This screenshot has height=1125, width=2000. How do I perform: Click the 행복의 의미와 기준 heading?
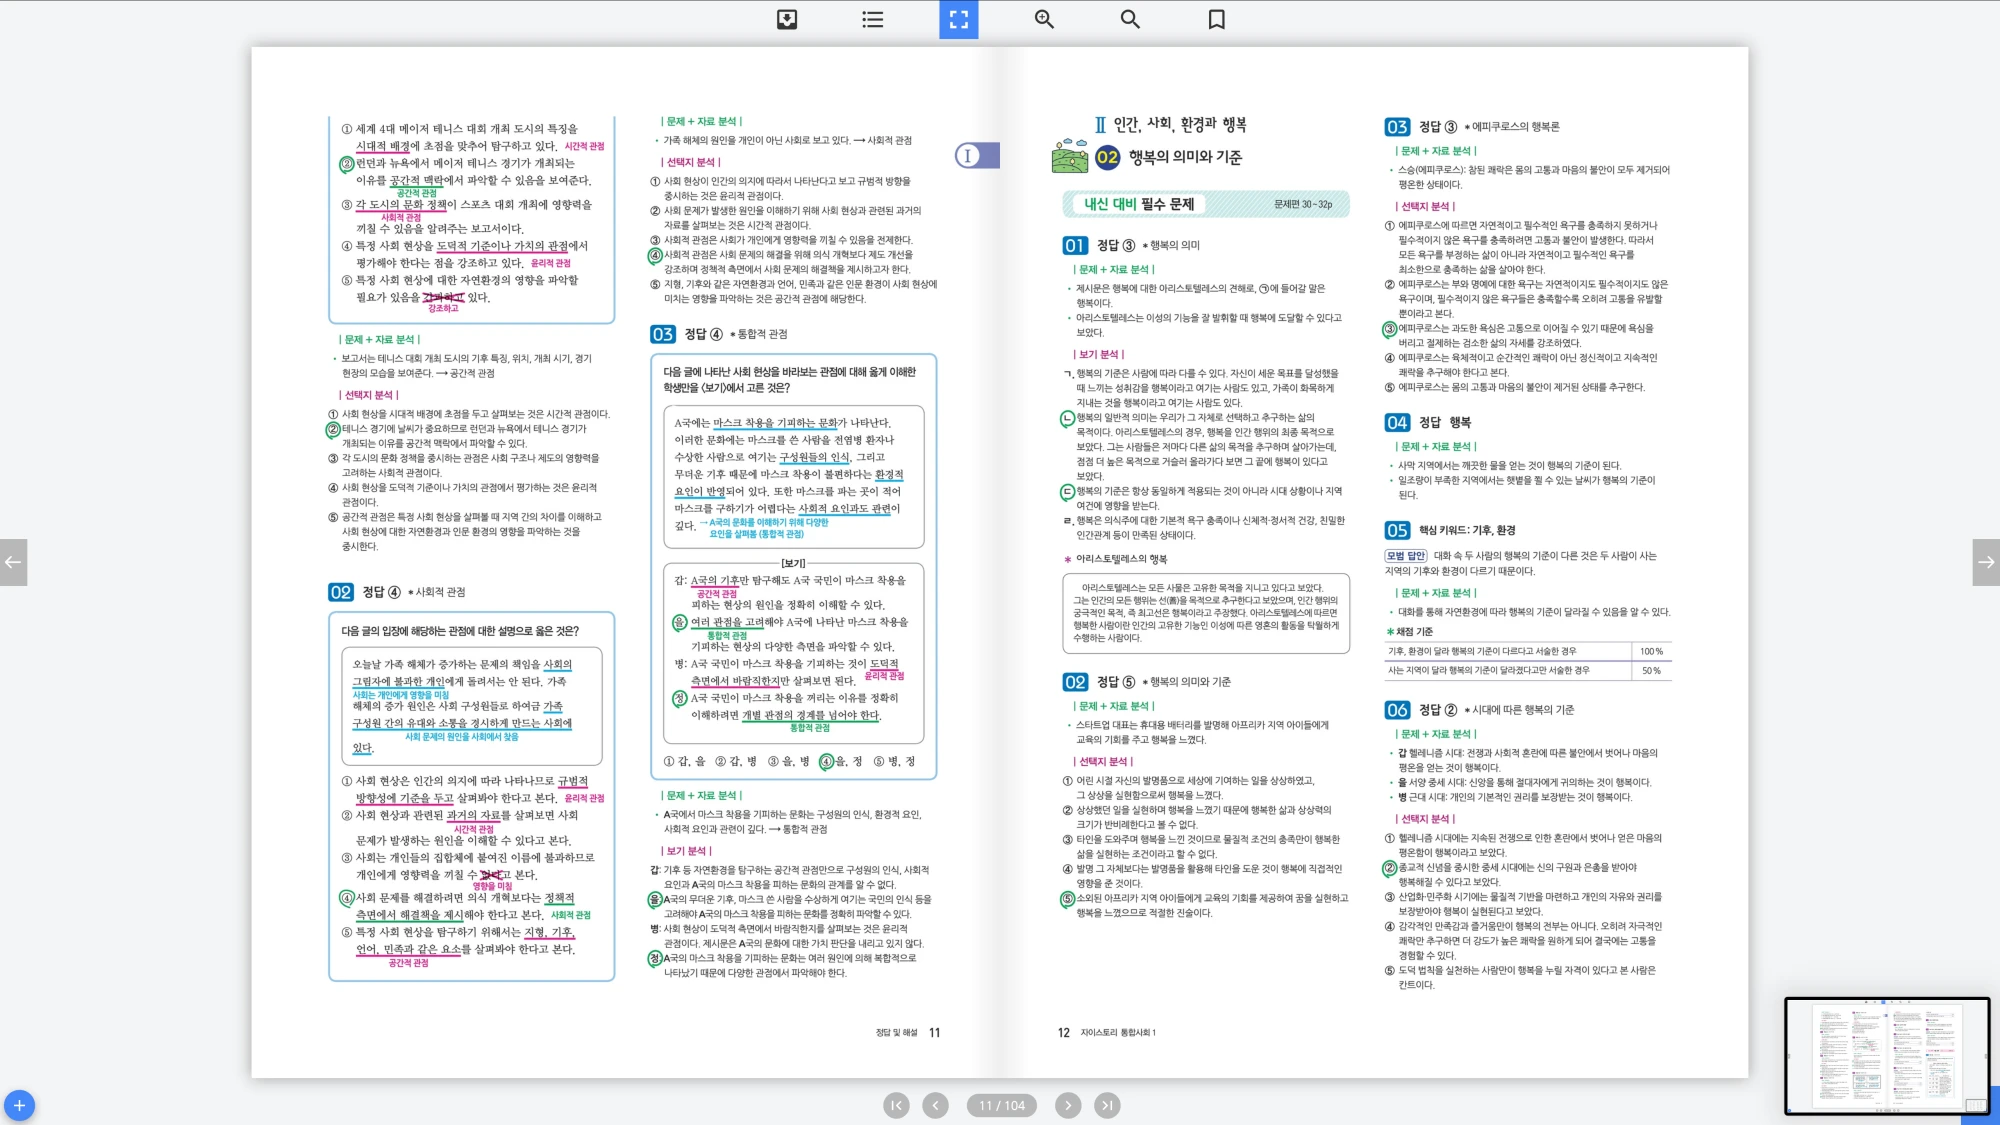point(1185,157)
